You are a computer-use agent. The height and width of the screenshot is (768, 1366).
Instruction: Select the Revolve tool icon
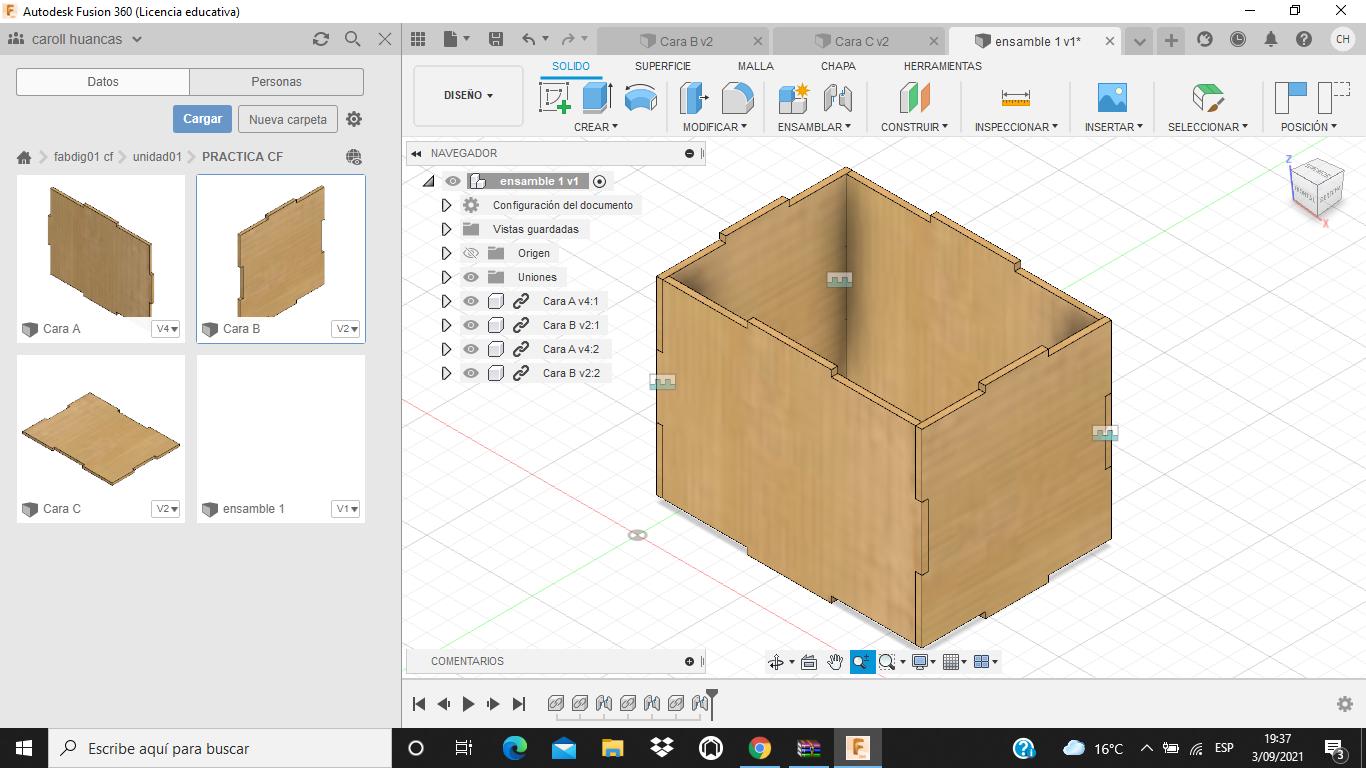(641, 98)
